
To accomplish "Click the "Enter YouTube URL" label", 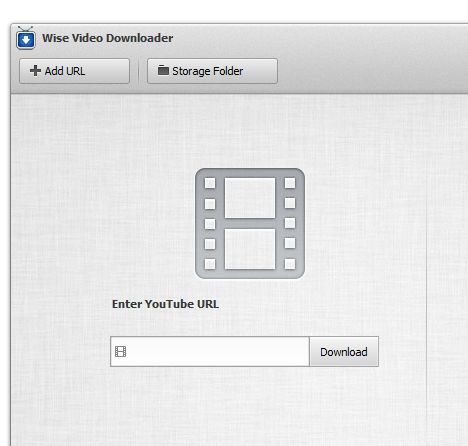I will tap(165, 304).
